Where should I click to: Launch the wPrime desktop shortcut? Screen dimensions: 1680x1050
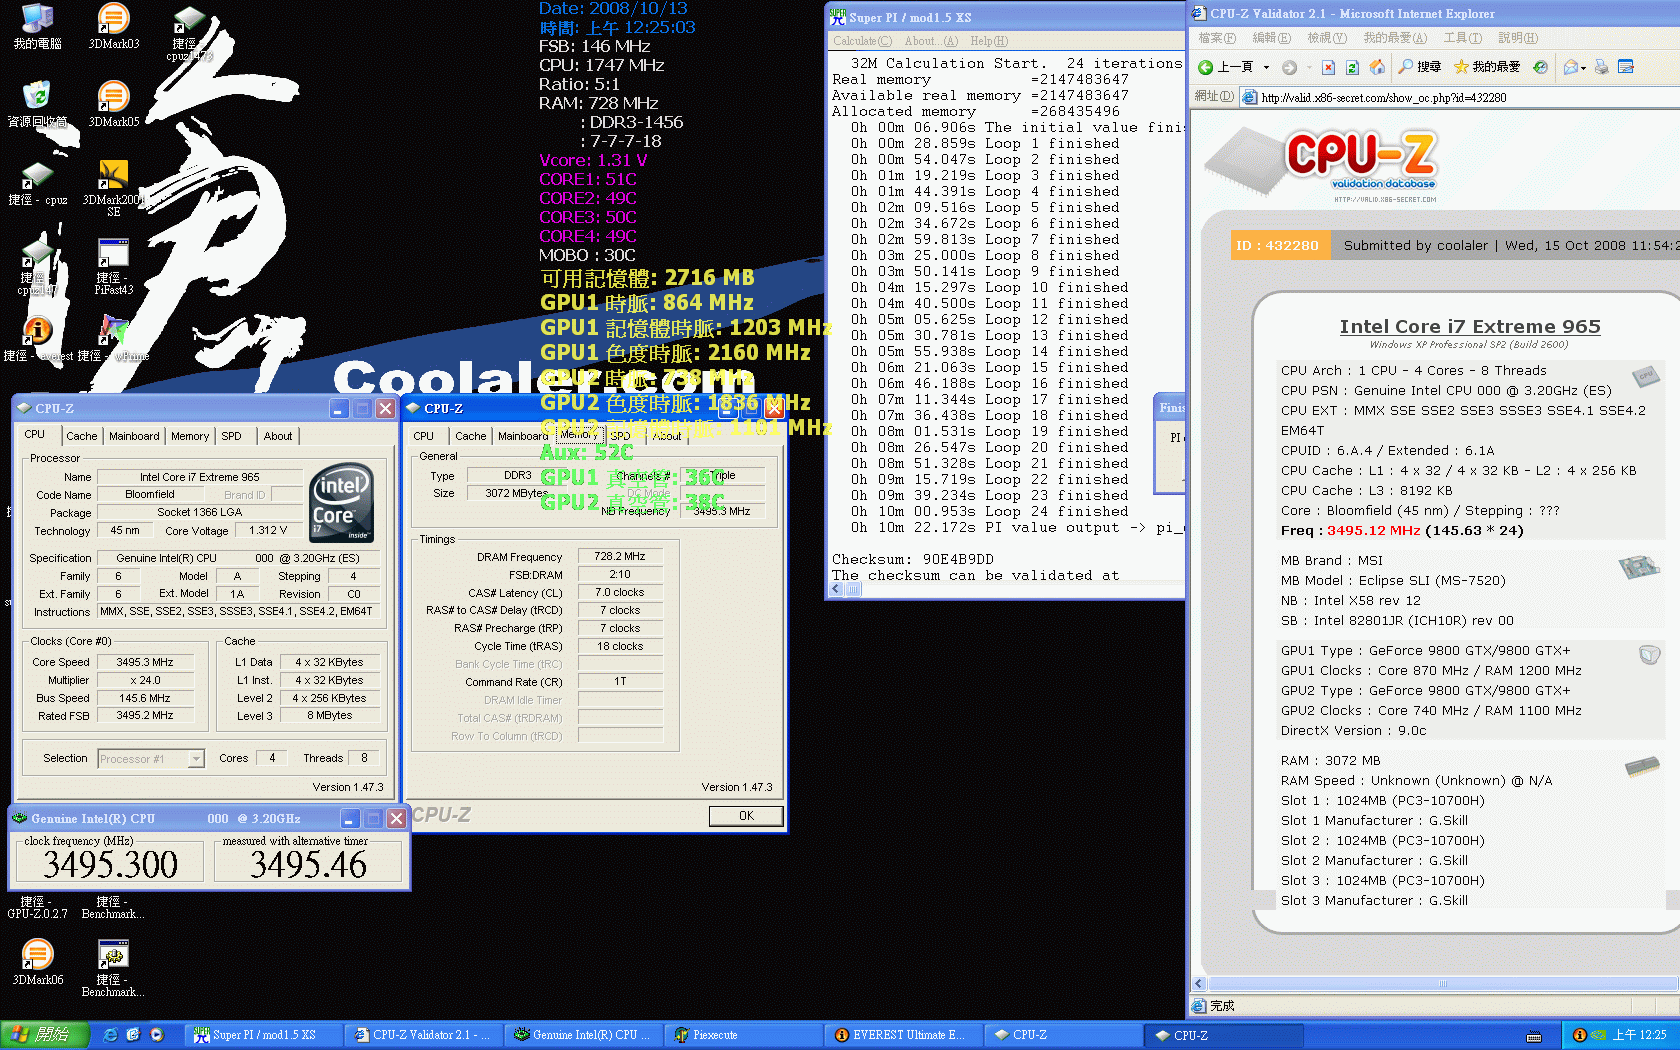113,339
